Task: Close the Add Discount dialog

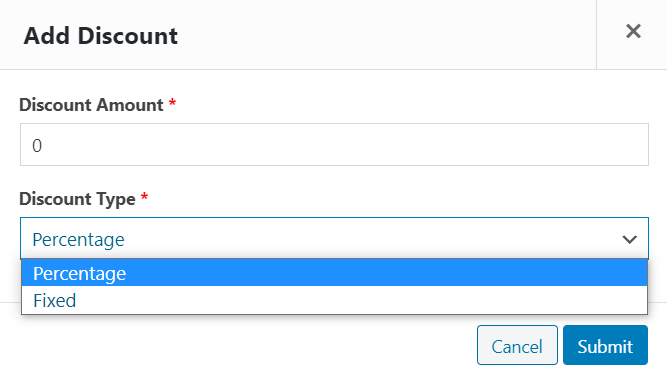Action: 633,31
